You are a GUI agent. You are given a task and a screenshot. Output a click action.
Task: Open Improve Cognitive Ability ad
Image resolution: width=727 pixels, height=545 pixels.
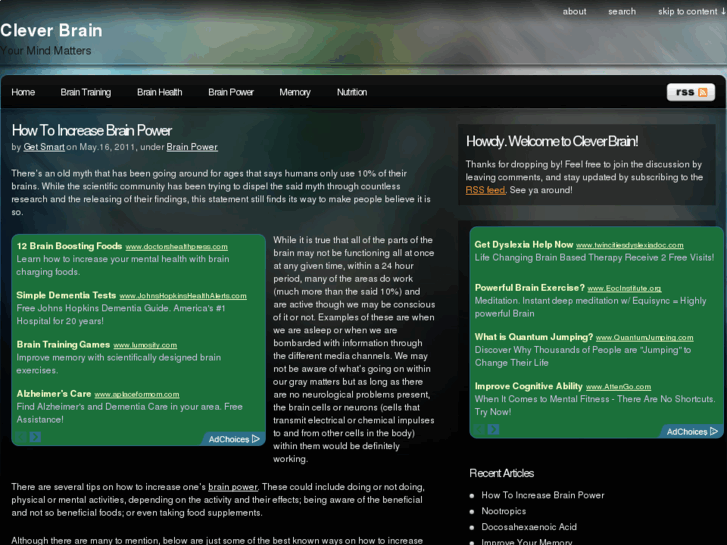click(529, 386)
